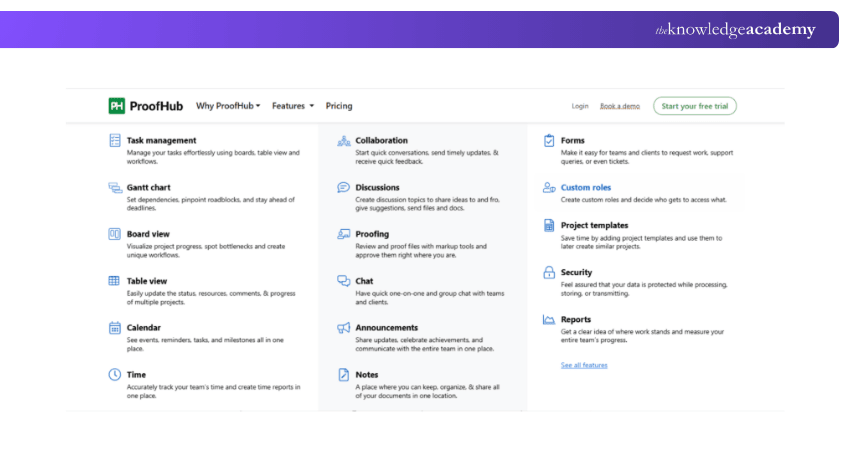Click the ProofHub wordmark text
The width and height of the screenshot is (850, 450).
pos(156,106)
